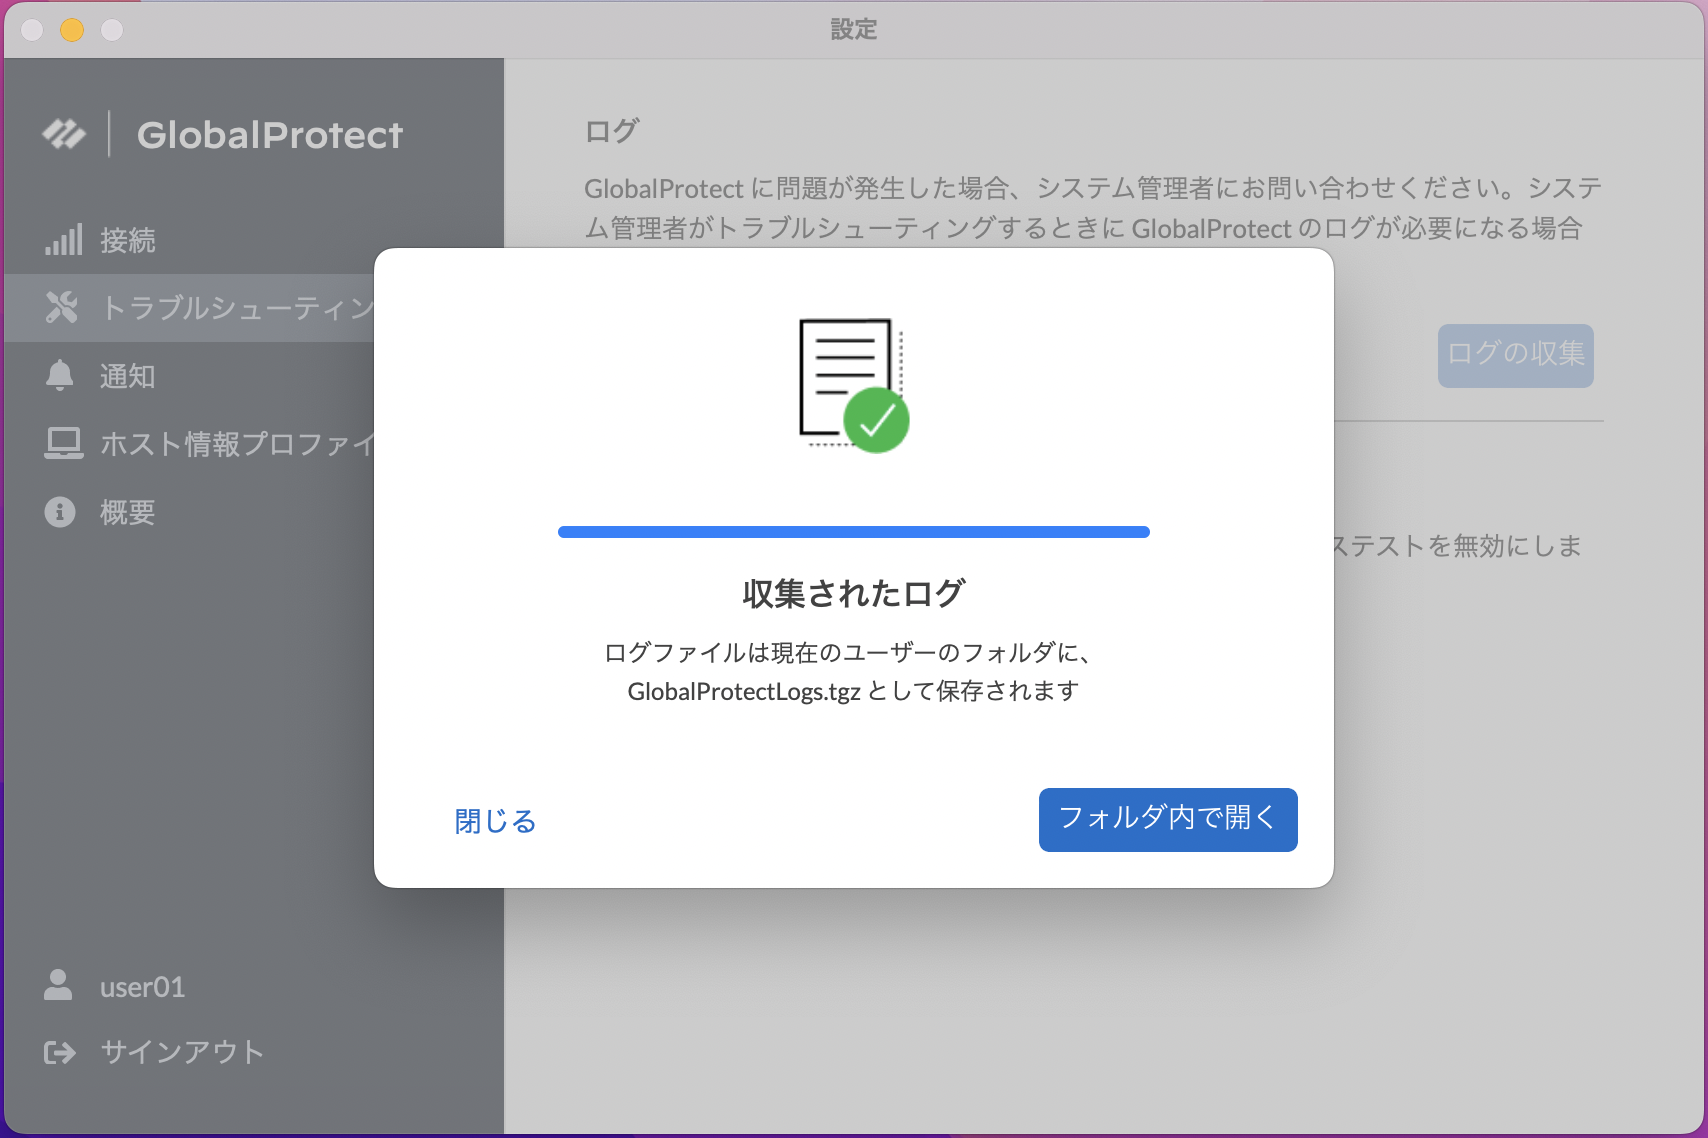The width and height of the screenshot is (1708, 1138).
Task: Click the 設定 window title
Action: 854,30
